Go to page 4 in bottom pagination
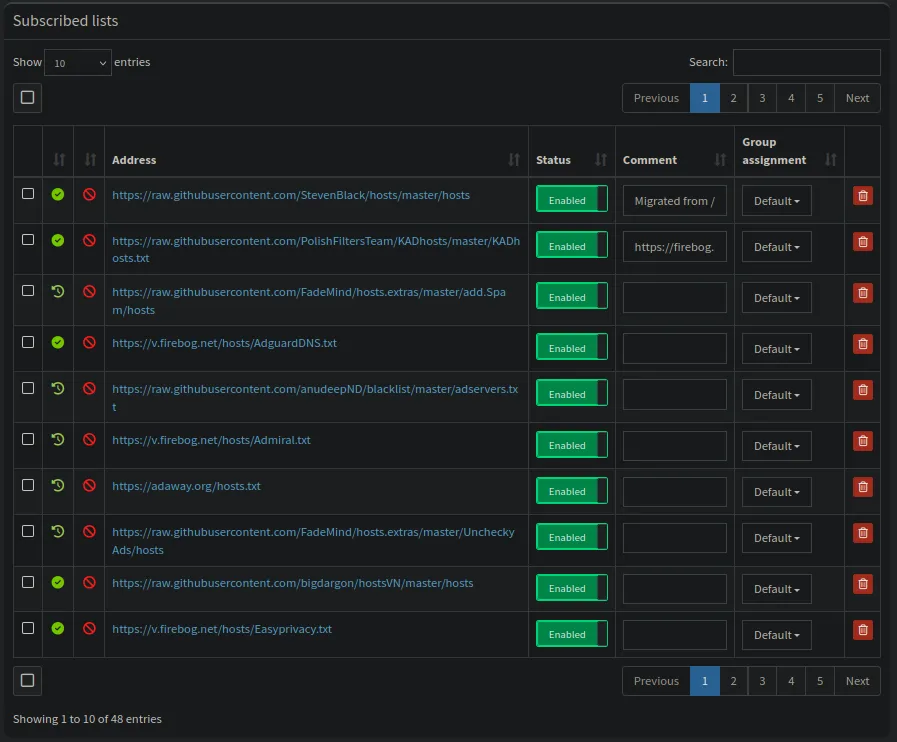The image size is (897, 742). pos(791,681)
